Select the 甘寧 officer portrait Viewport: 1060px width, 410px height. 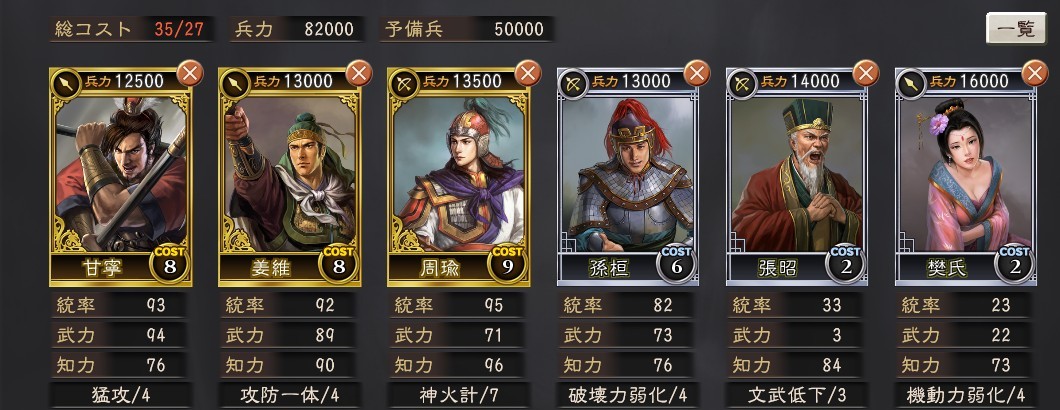(120, 174)
